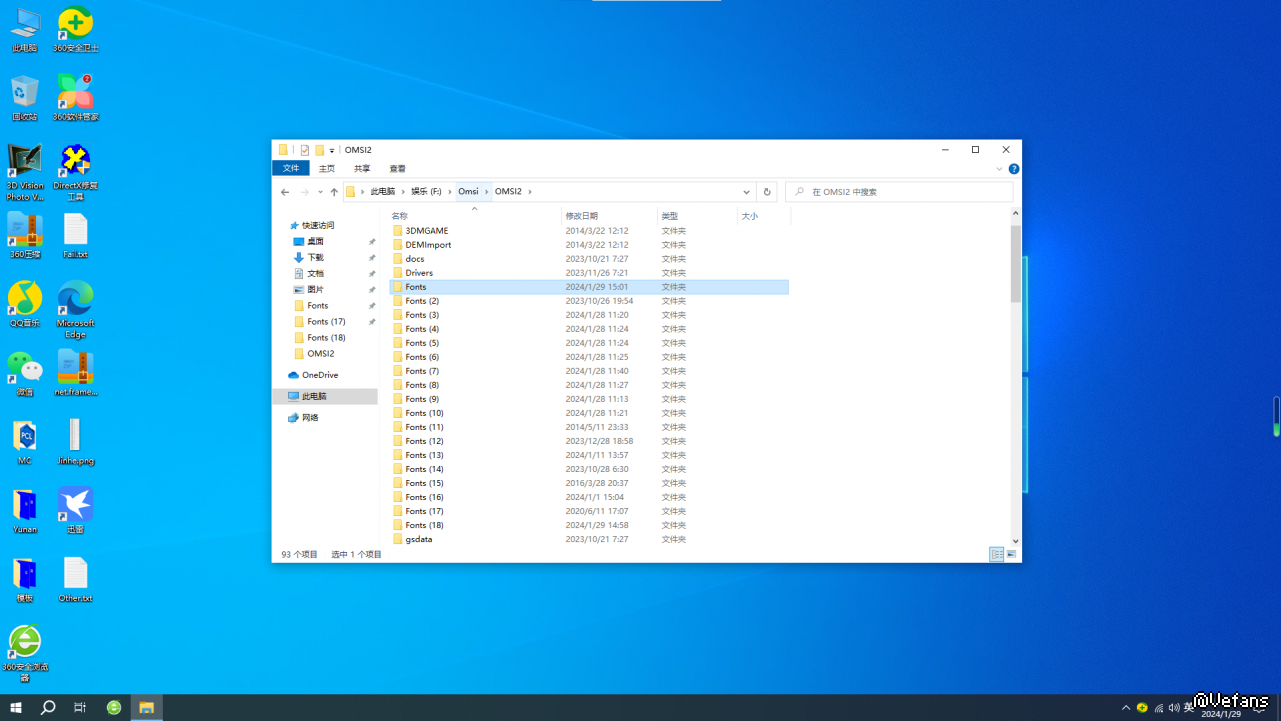Show hidden system tray icons
Image resolution: width=1281 pixels, height=721 pixels.
pyautogui.click(x=1126, y=708)
